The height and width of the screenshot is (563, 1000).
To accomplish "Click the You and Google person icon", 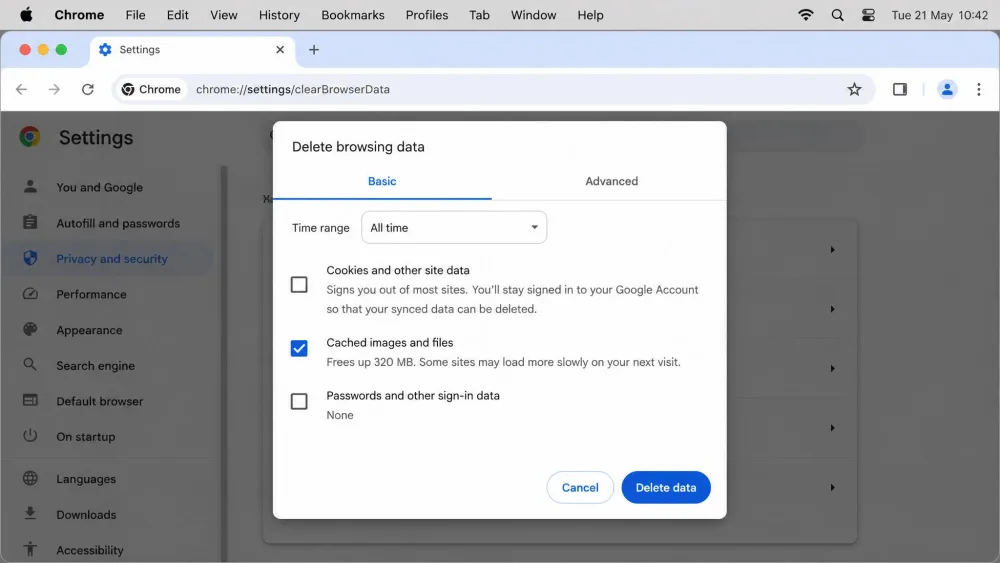I will (30, 186).
